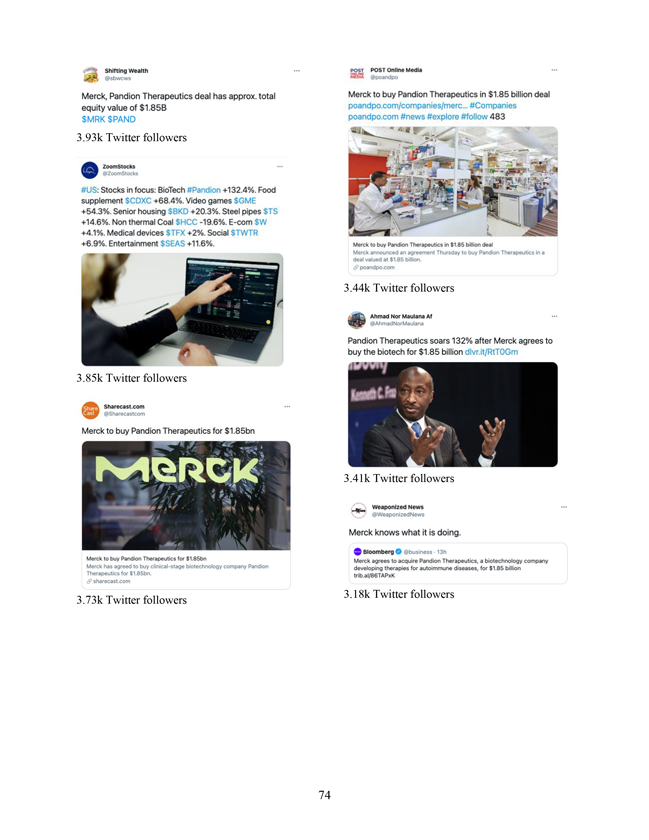This screenshot has height=840, width=649.
Task: Click the laptop trading screen photo
Action: [x=182, y=310]
